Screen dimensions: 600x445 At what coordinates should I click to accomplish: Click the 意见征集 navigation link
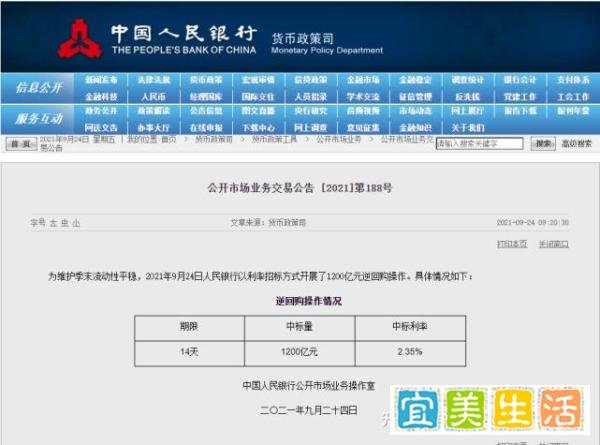click(x=363, y=128)
